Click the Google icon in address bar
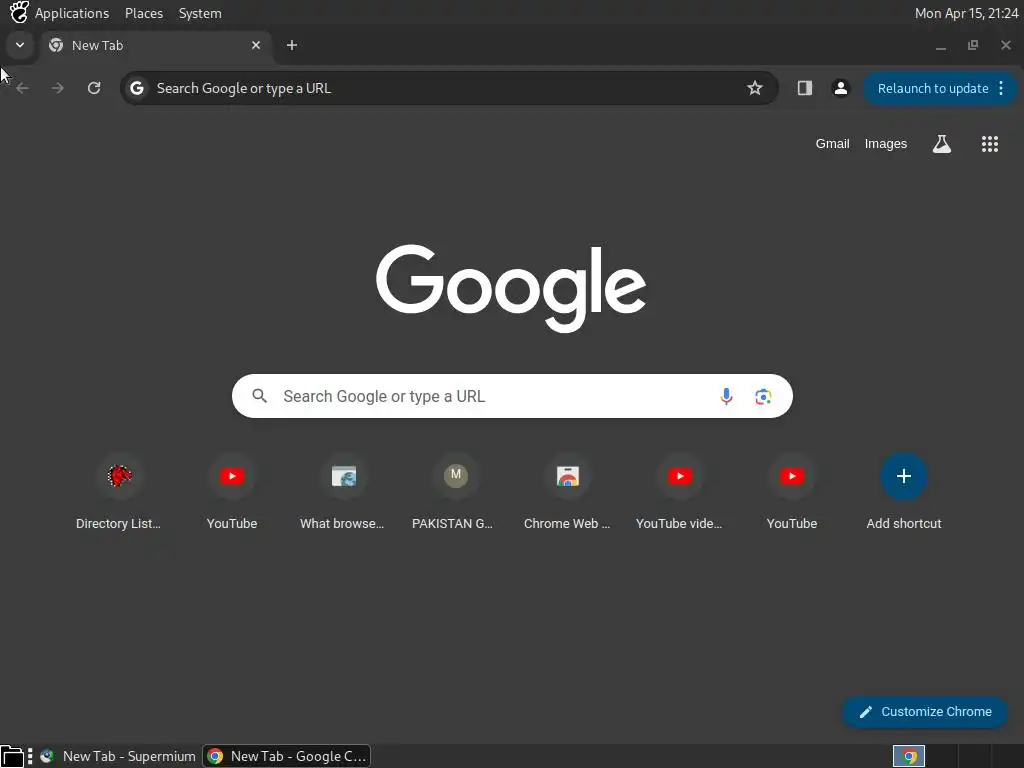1024x768 pixels. click(136, 88)
